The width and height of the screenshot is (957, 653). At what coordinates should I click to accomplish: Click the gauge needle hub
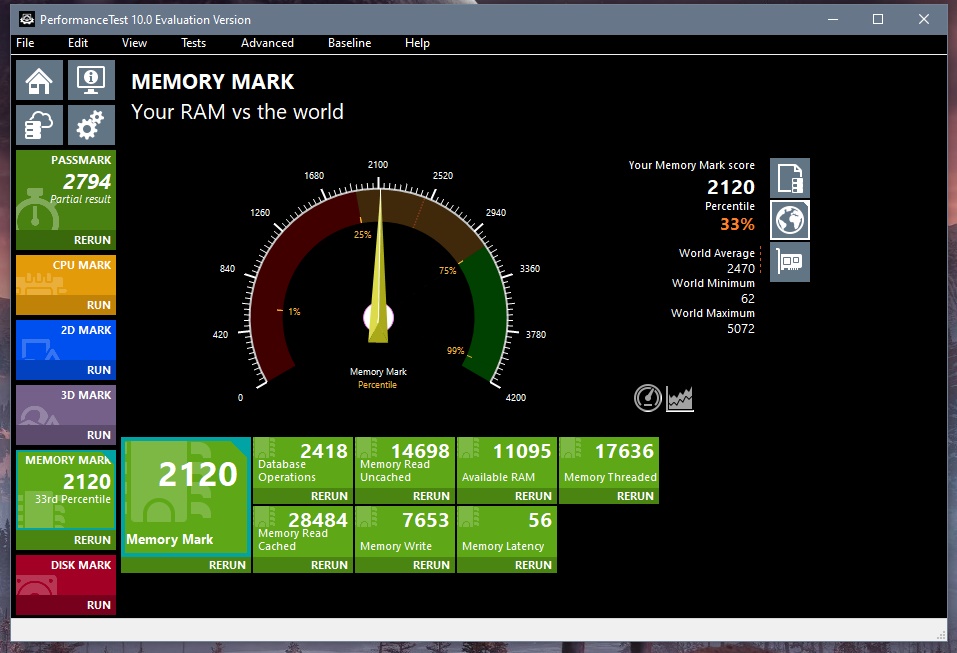click(378, 317)
